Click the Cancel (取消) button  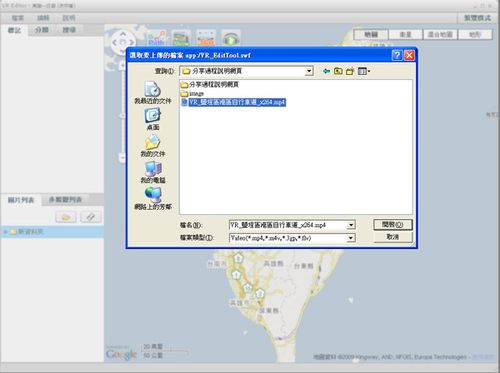[x=393, y=237]
